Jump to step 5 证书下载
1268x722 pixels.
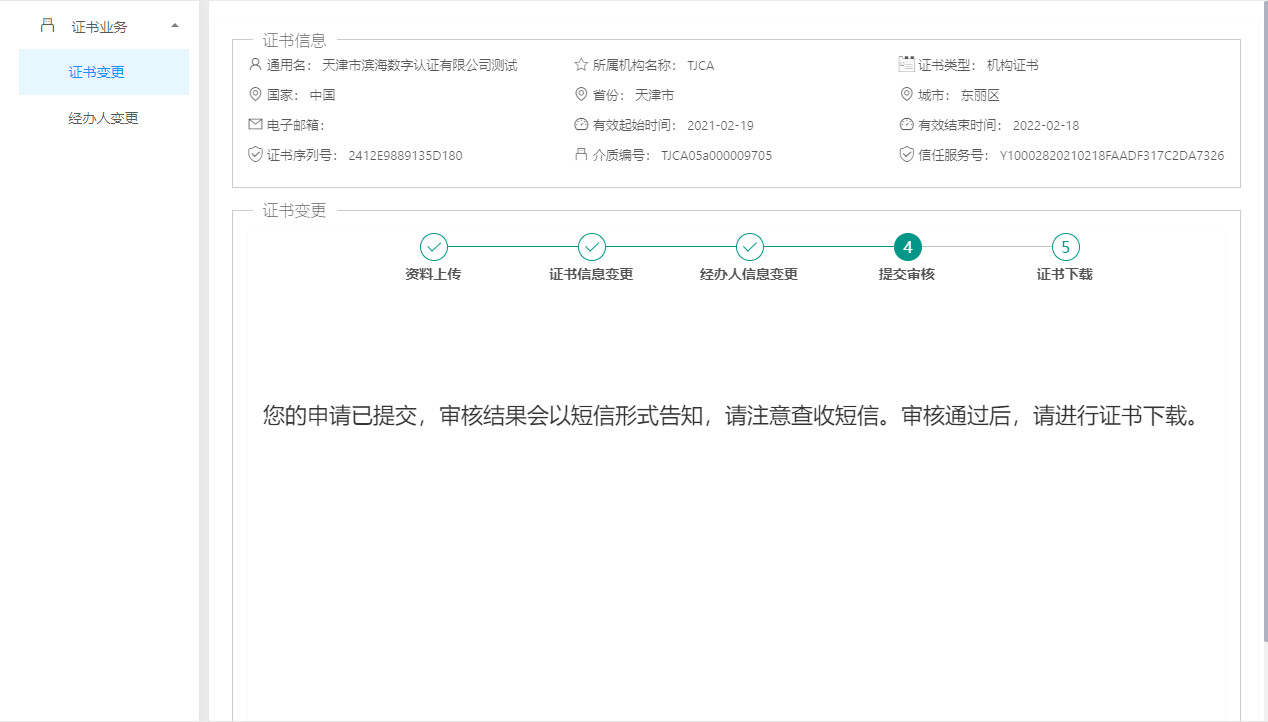tap(1065, 247)
